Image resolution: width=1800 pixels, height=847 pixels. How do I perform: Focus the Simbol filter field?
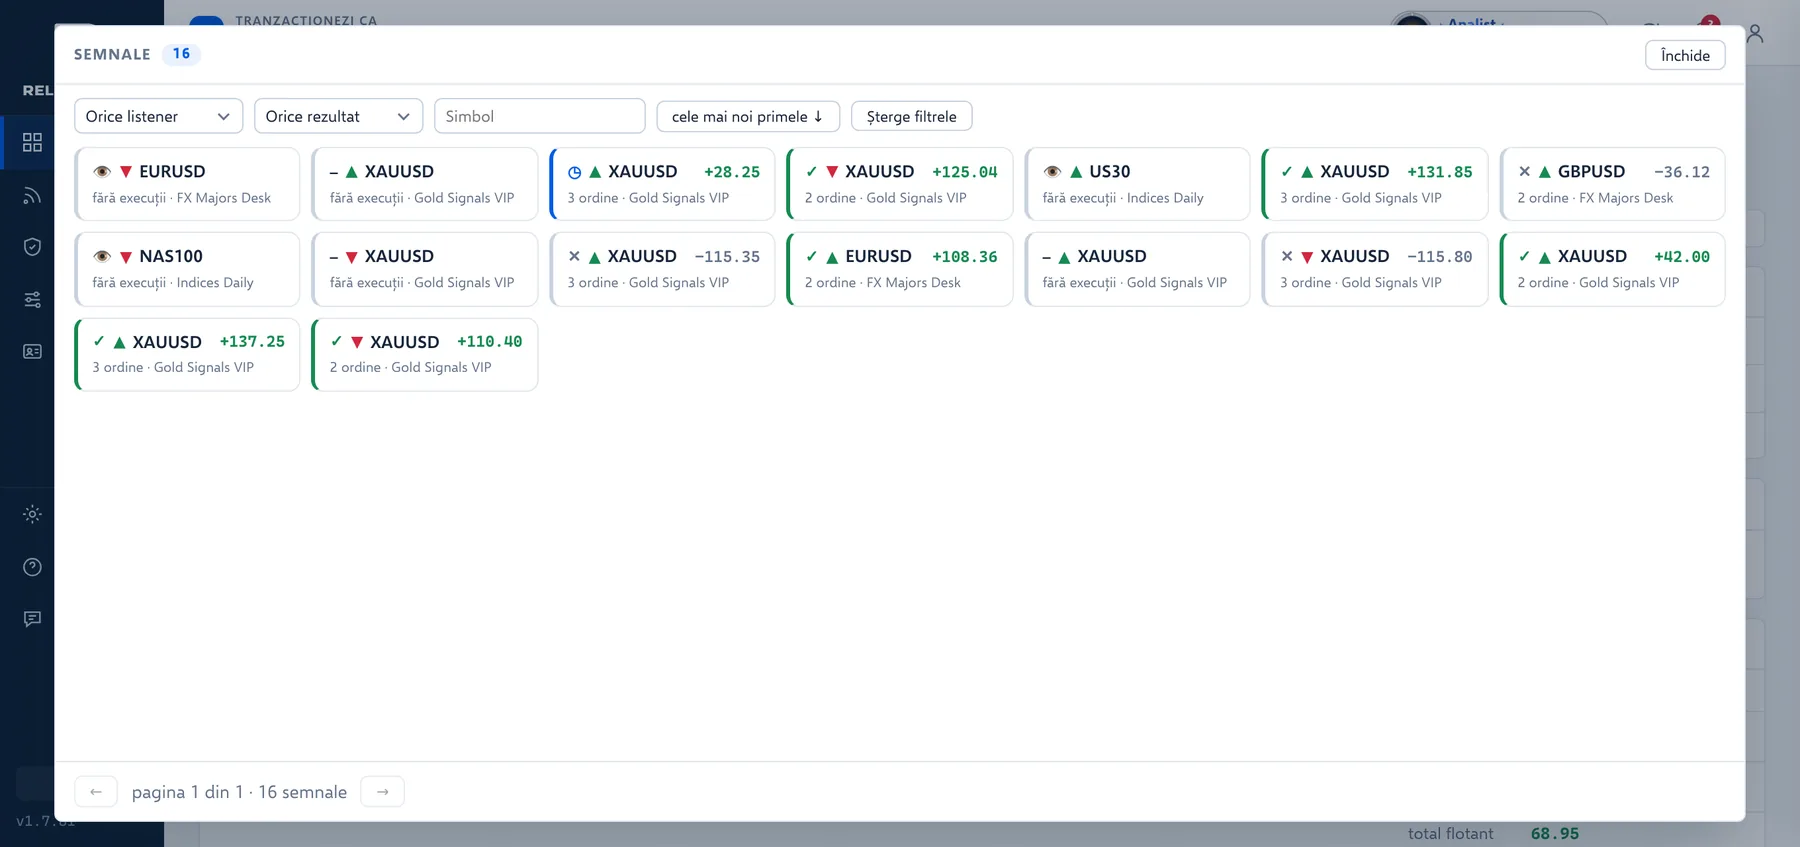click(x=539, y=116)
